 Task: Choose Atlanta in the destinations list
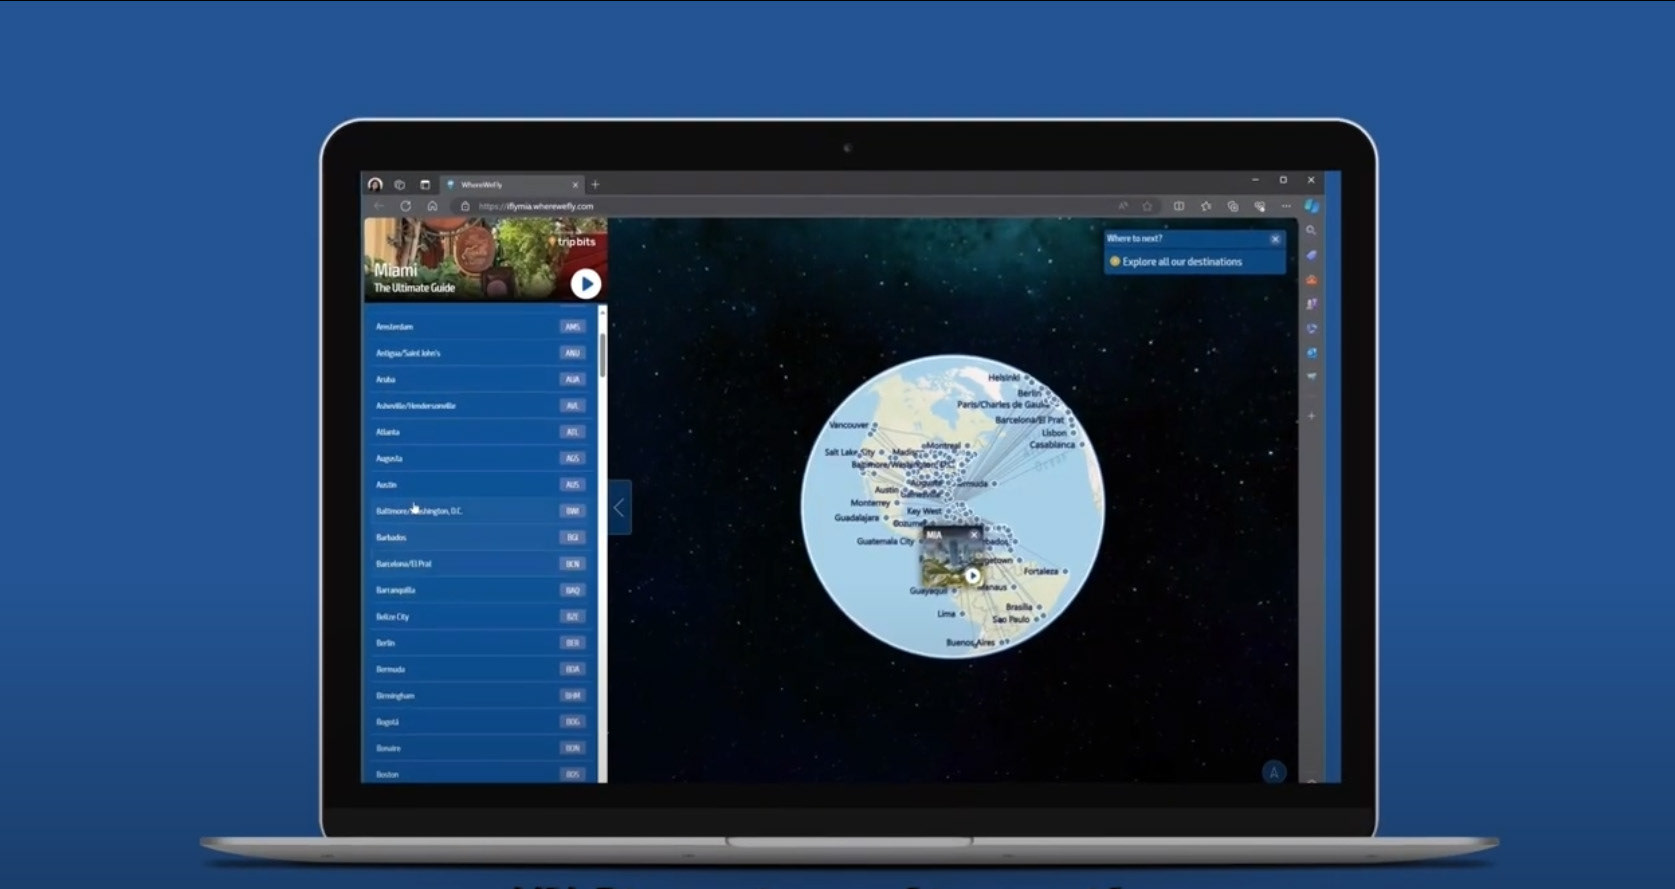(x=479, y=432)
